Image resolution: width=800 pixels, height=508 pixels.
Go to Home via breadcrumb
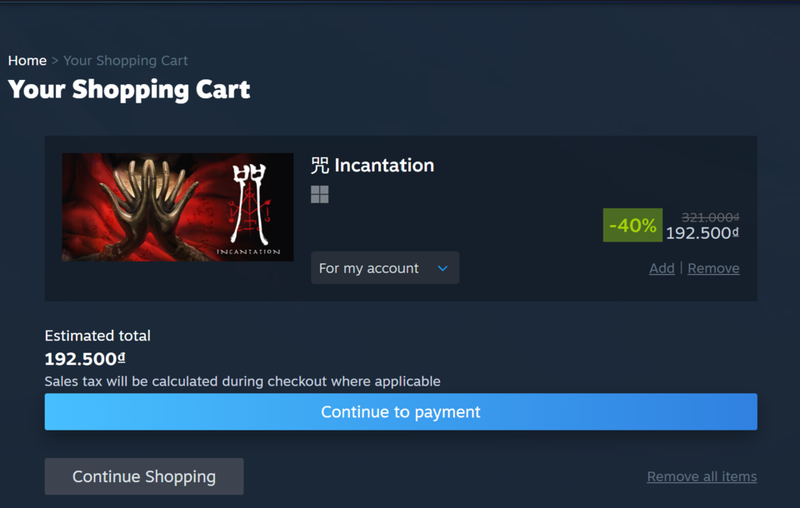27,61
